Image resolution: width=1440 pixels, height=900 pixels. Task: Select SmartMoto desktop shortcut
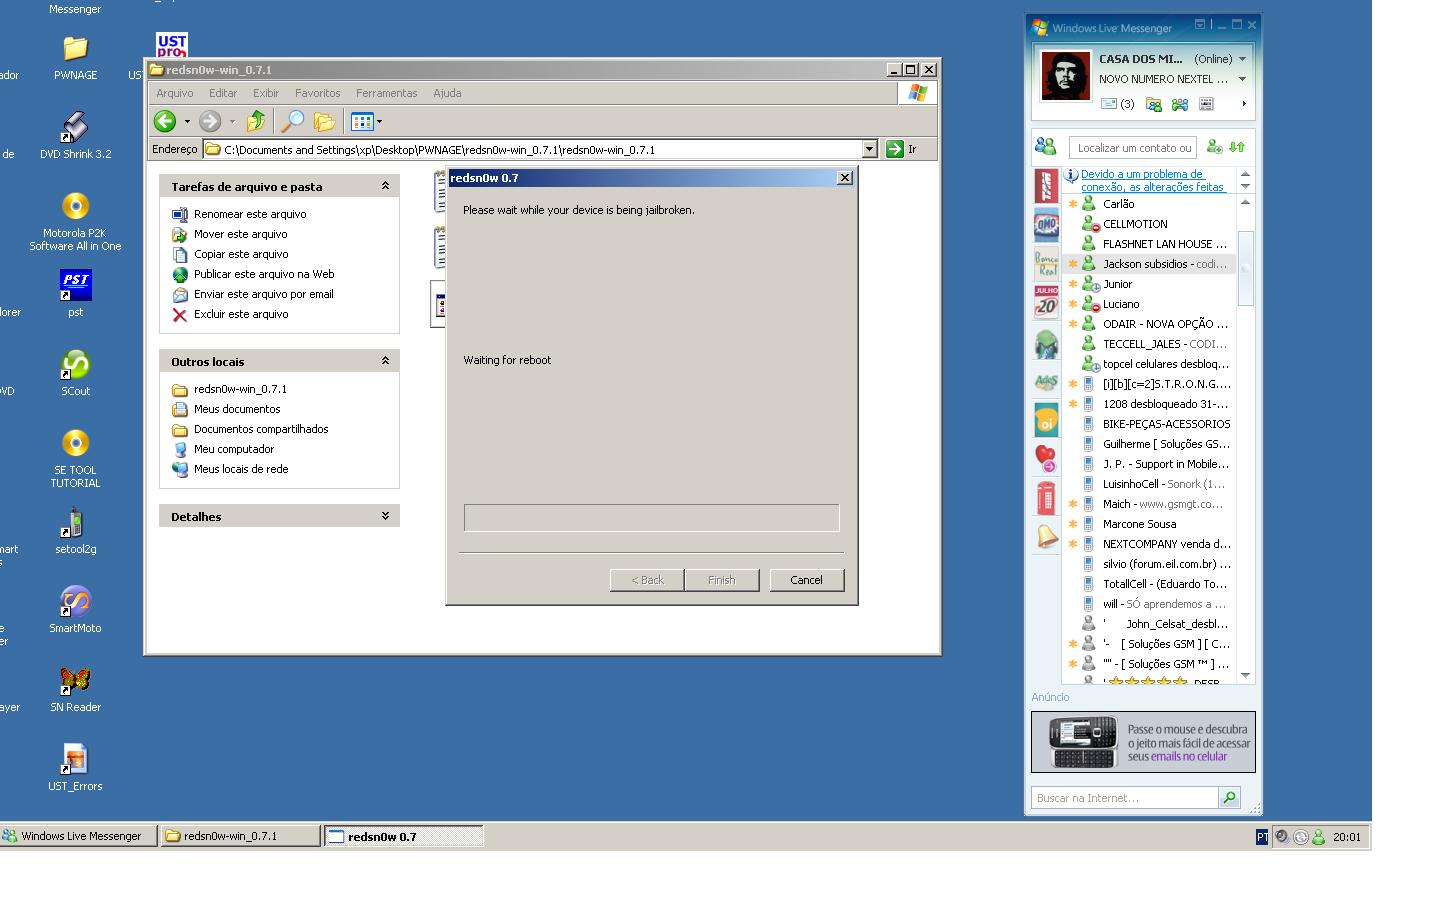[75, 609]
